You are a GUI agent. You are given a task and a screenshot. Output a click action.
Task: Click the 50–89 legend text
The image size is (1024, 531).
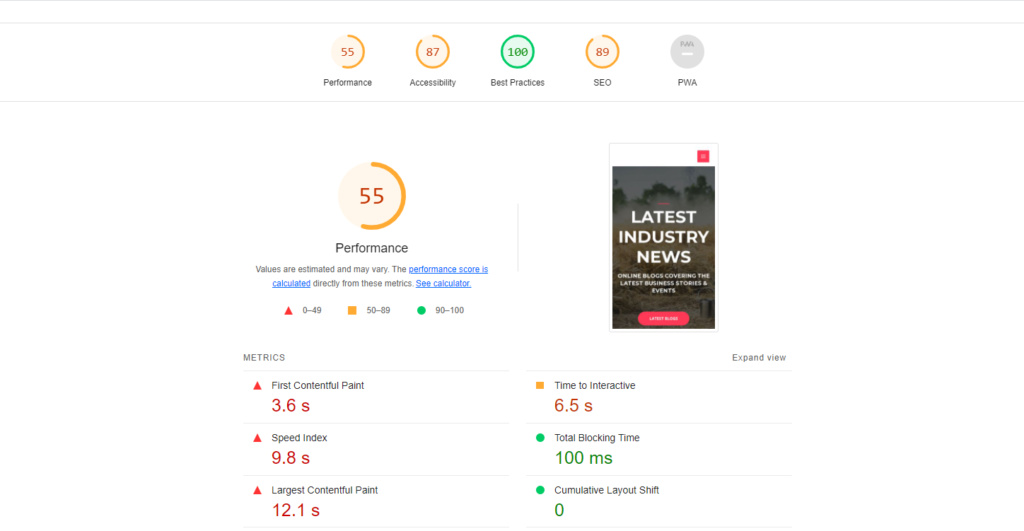378,310
